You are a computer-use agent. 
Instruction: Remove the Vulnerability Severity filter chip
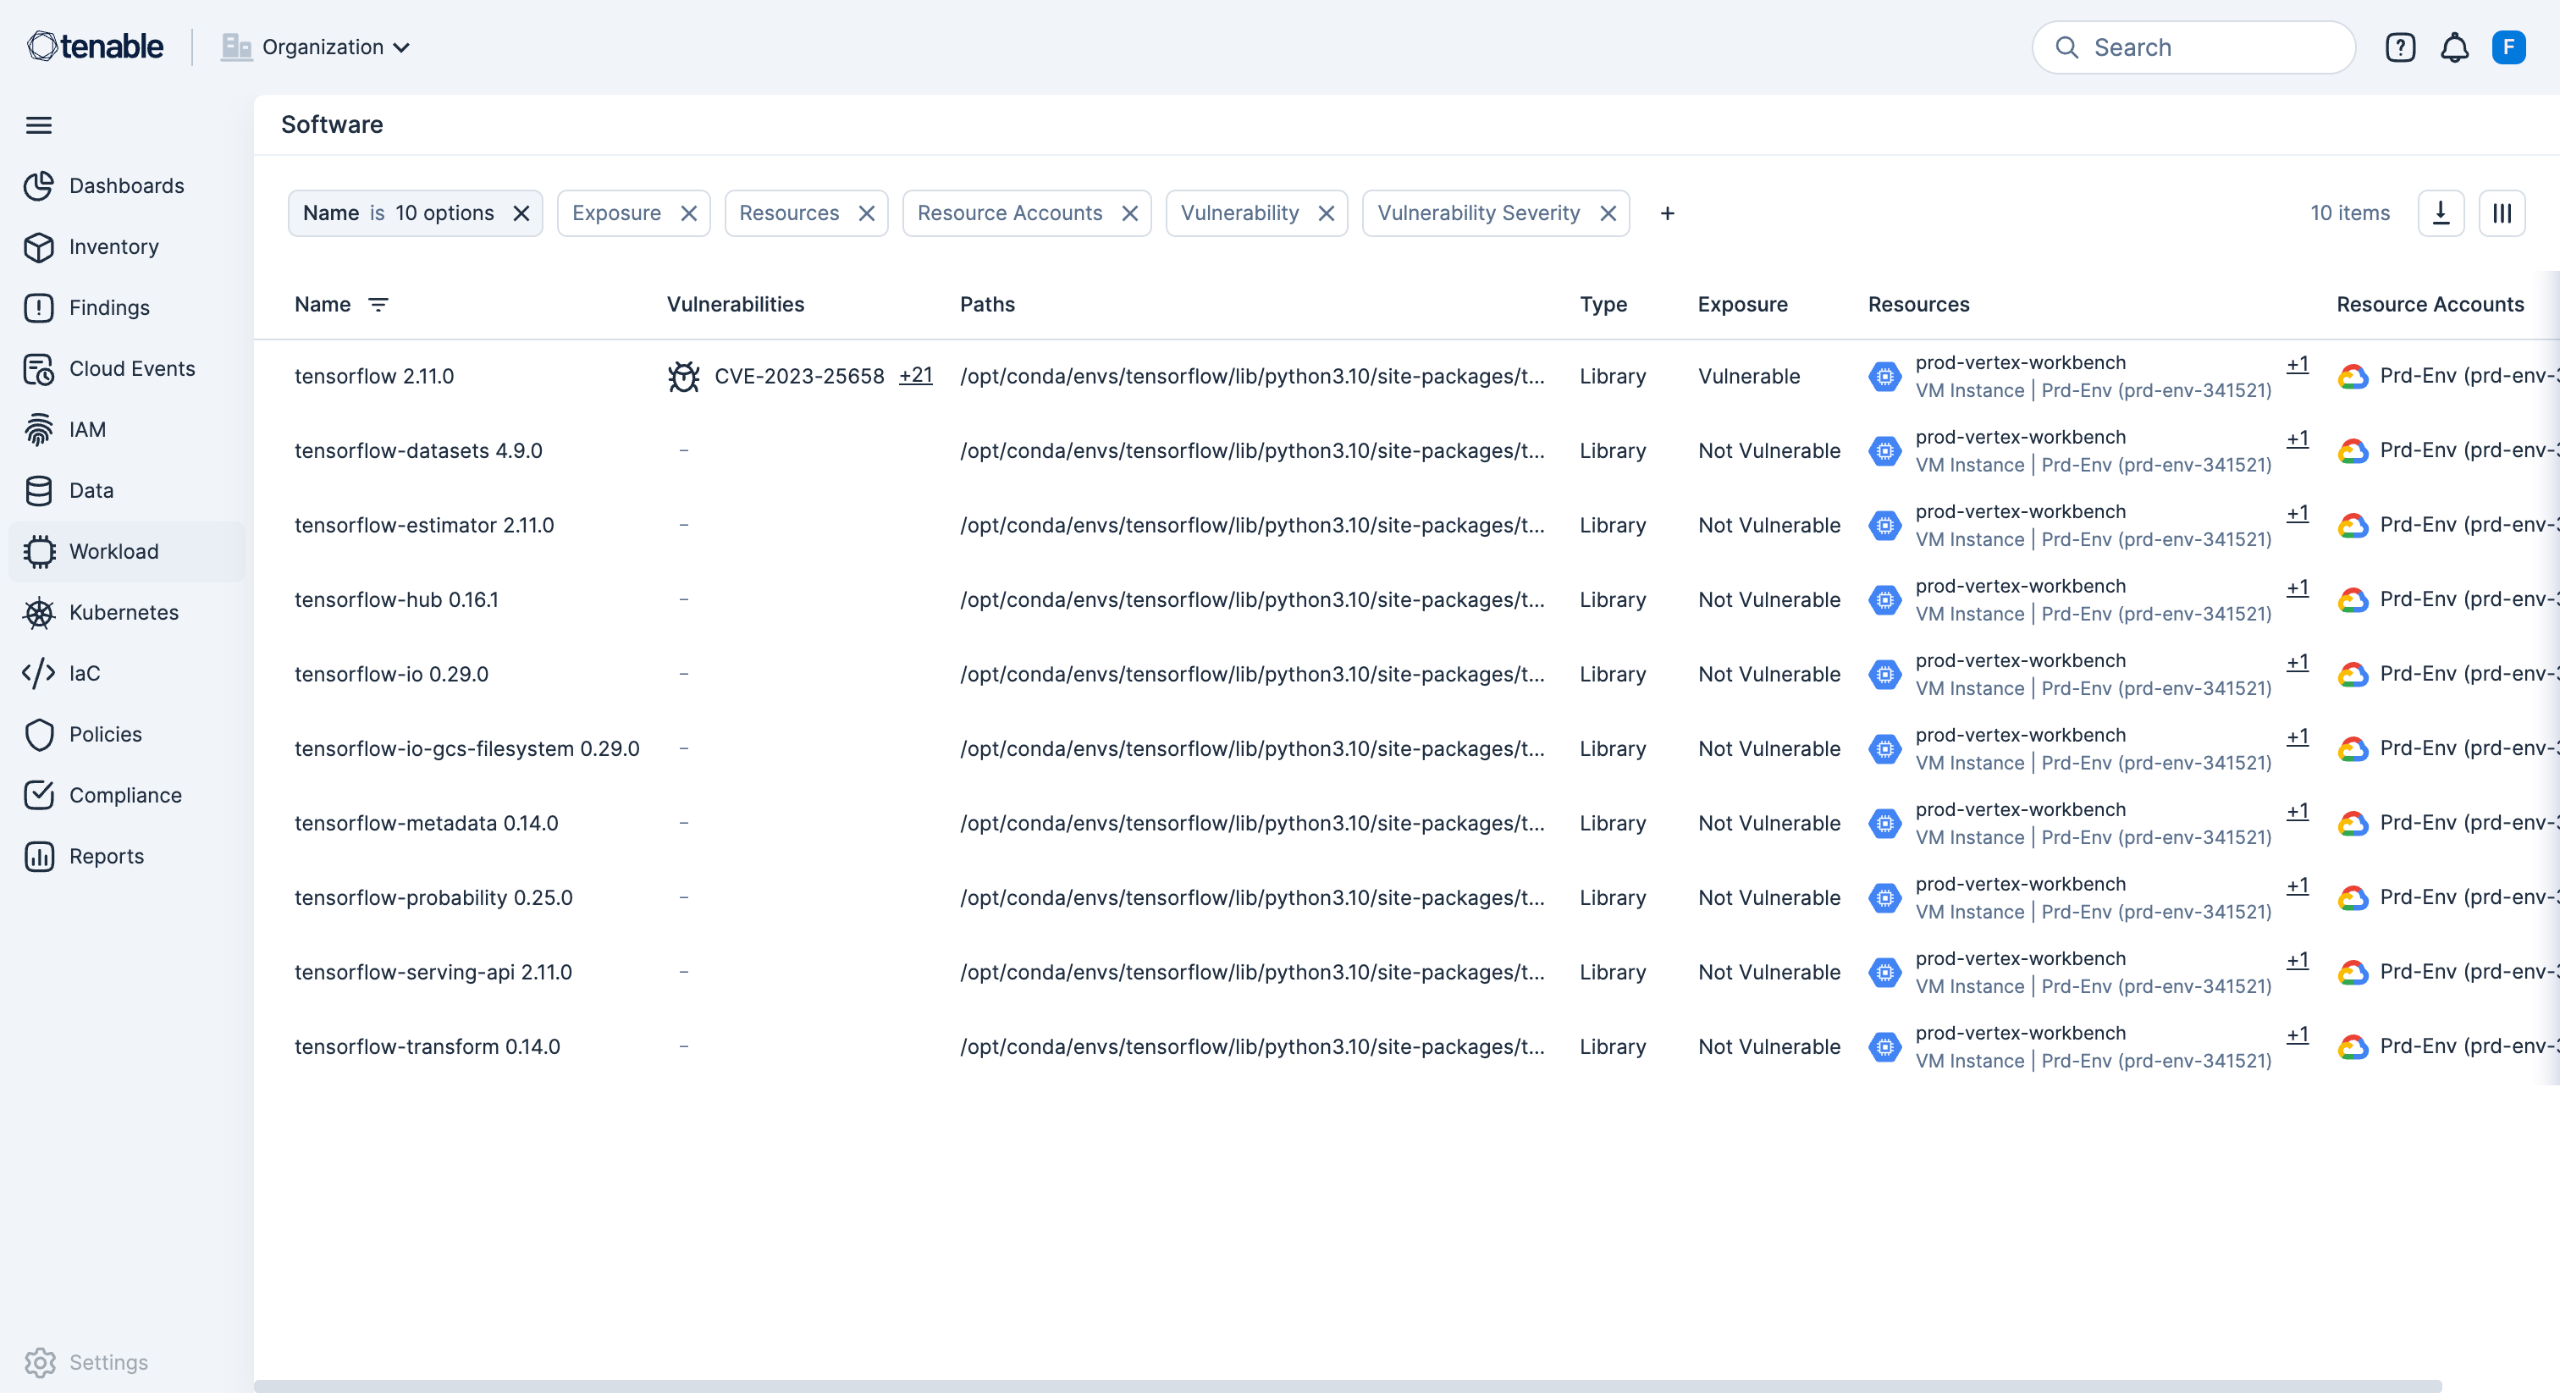(x=1608, y=213)
